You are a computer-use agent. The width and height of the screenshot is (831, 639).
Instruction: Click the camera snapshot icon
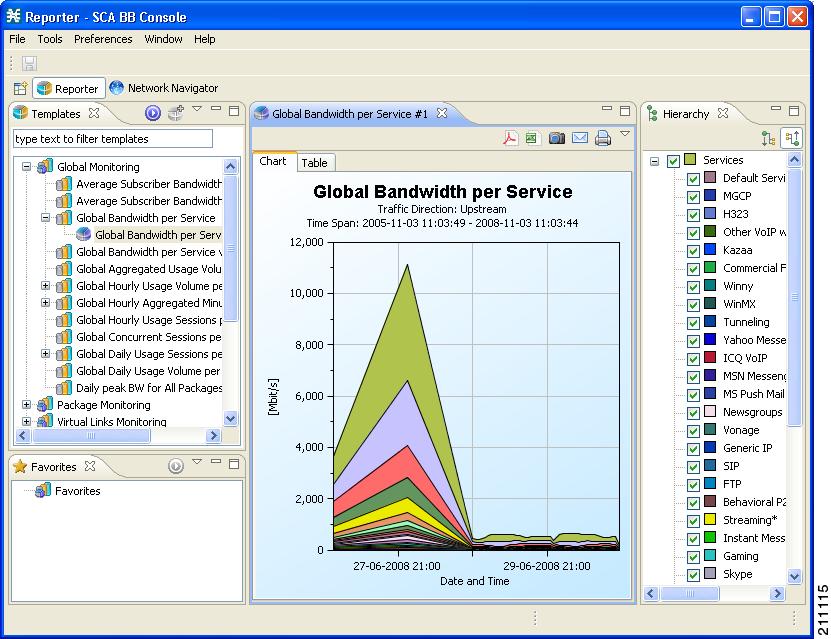click(556, 138)
